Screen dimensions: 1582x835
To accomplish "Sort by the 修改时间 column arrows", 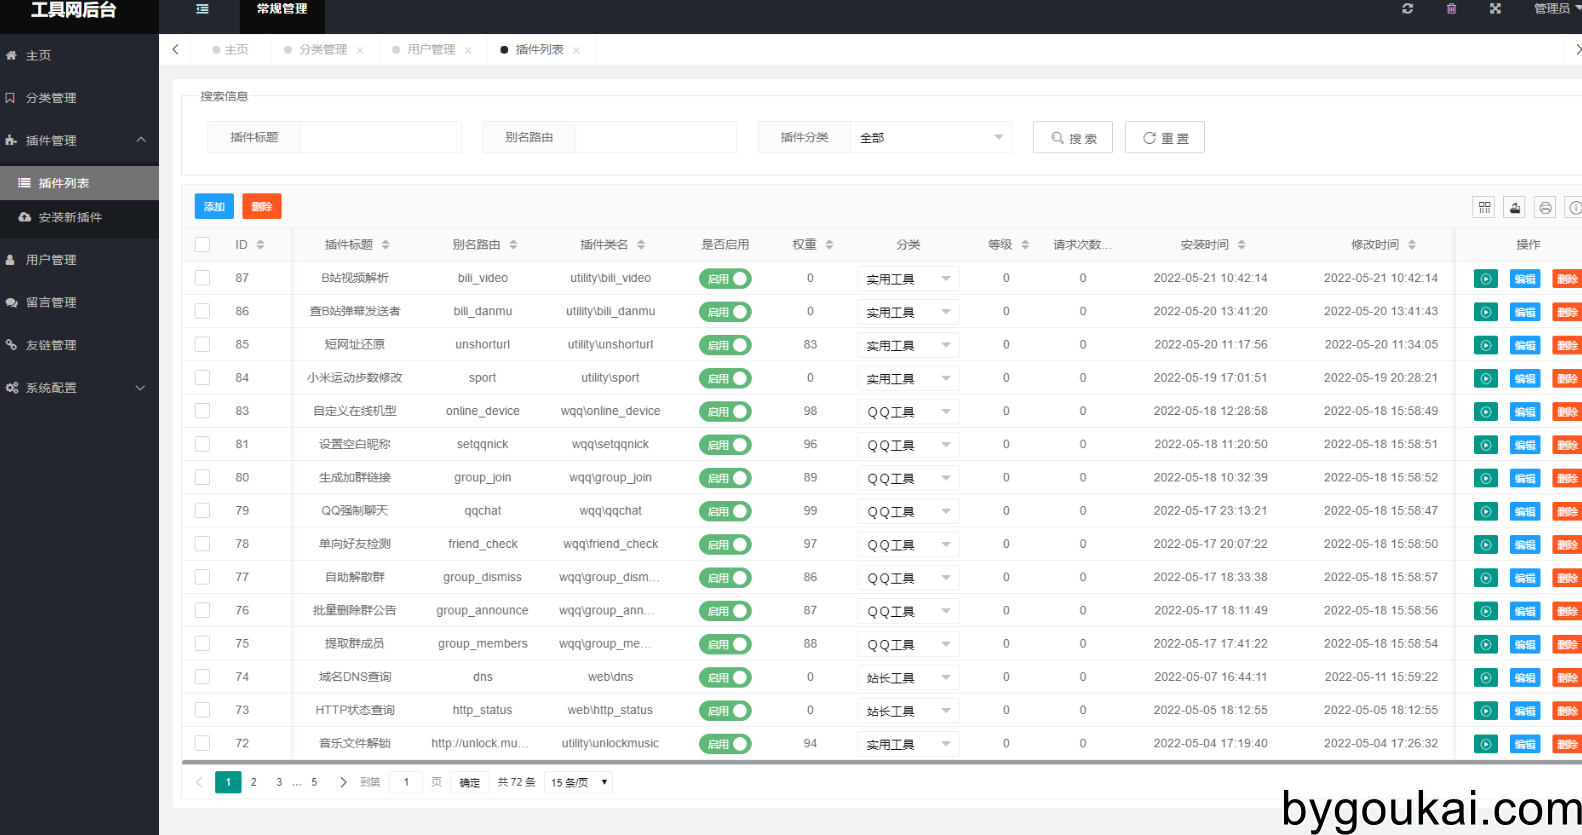I will point(1412,245).
